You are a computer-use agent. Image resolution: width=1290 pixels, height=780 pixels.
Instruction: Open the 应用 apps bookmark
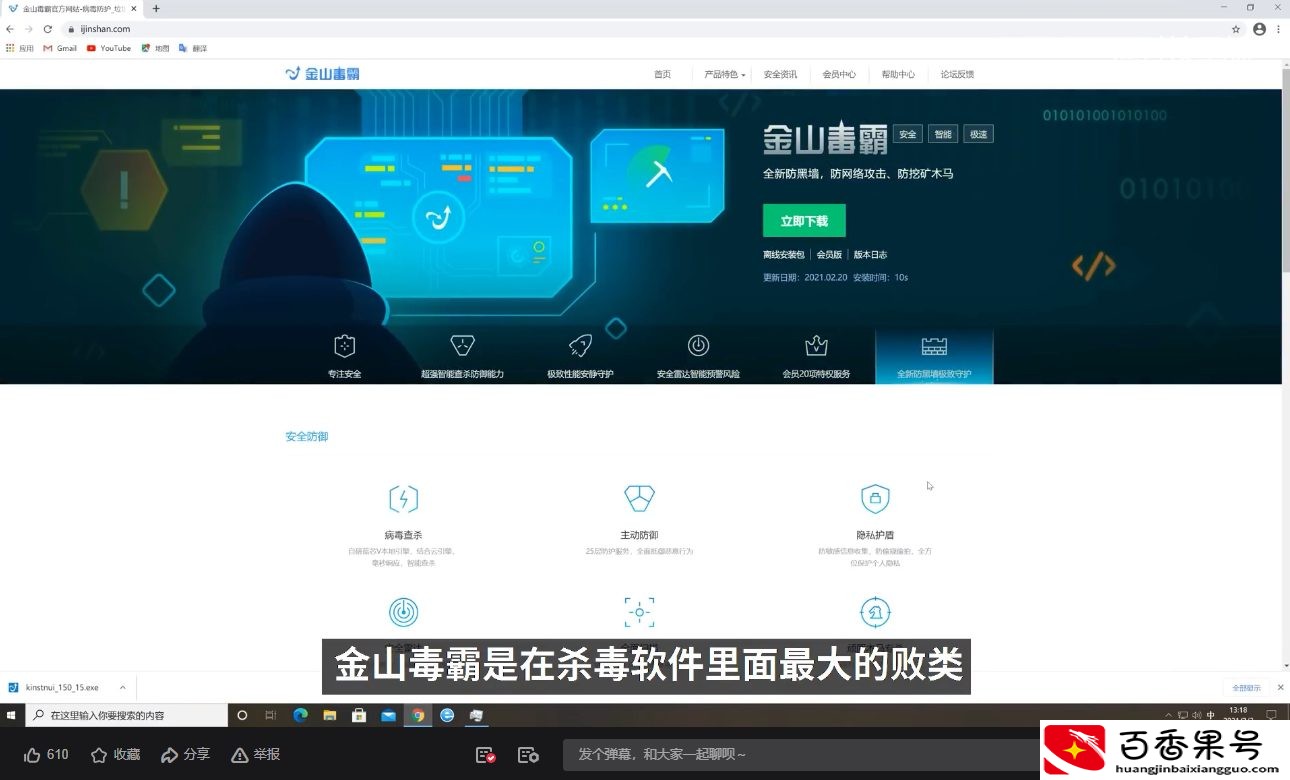click(x=20, y=48)
